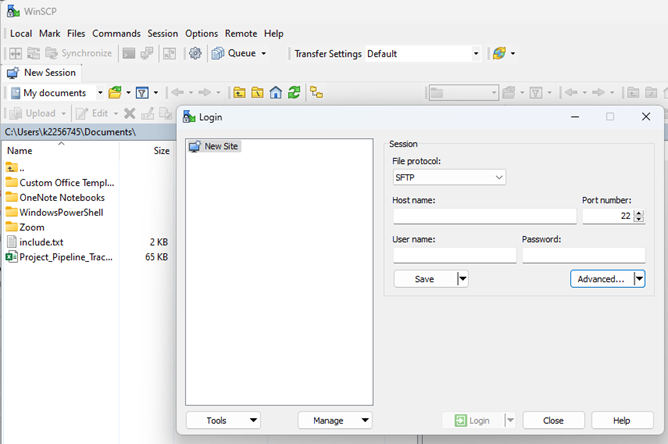The height and width of the screenshot is (444, 668).
Task: Click the local open directory folder icon
Action: (115, 92)
